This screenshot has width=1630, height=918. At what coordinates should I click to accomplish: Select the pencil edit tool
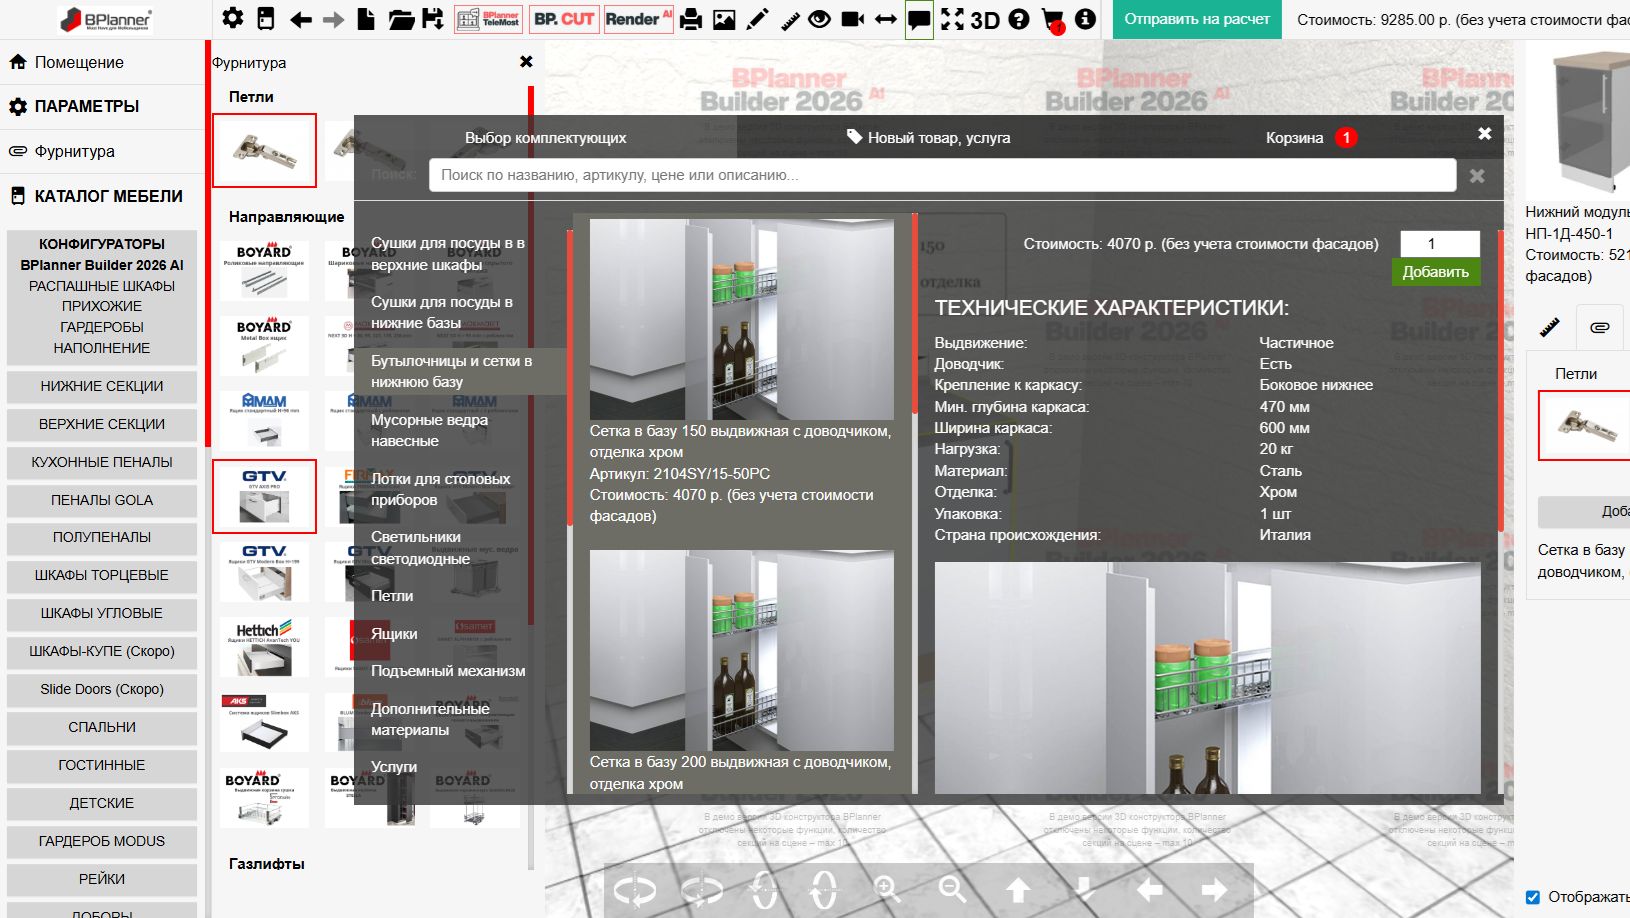[x=757, y=19]
